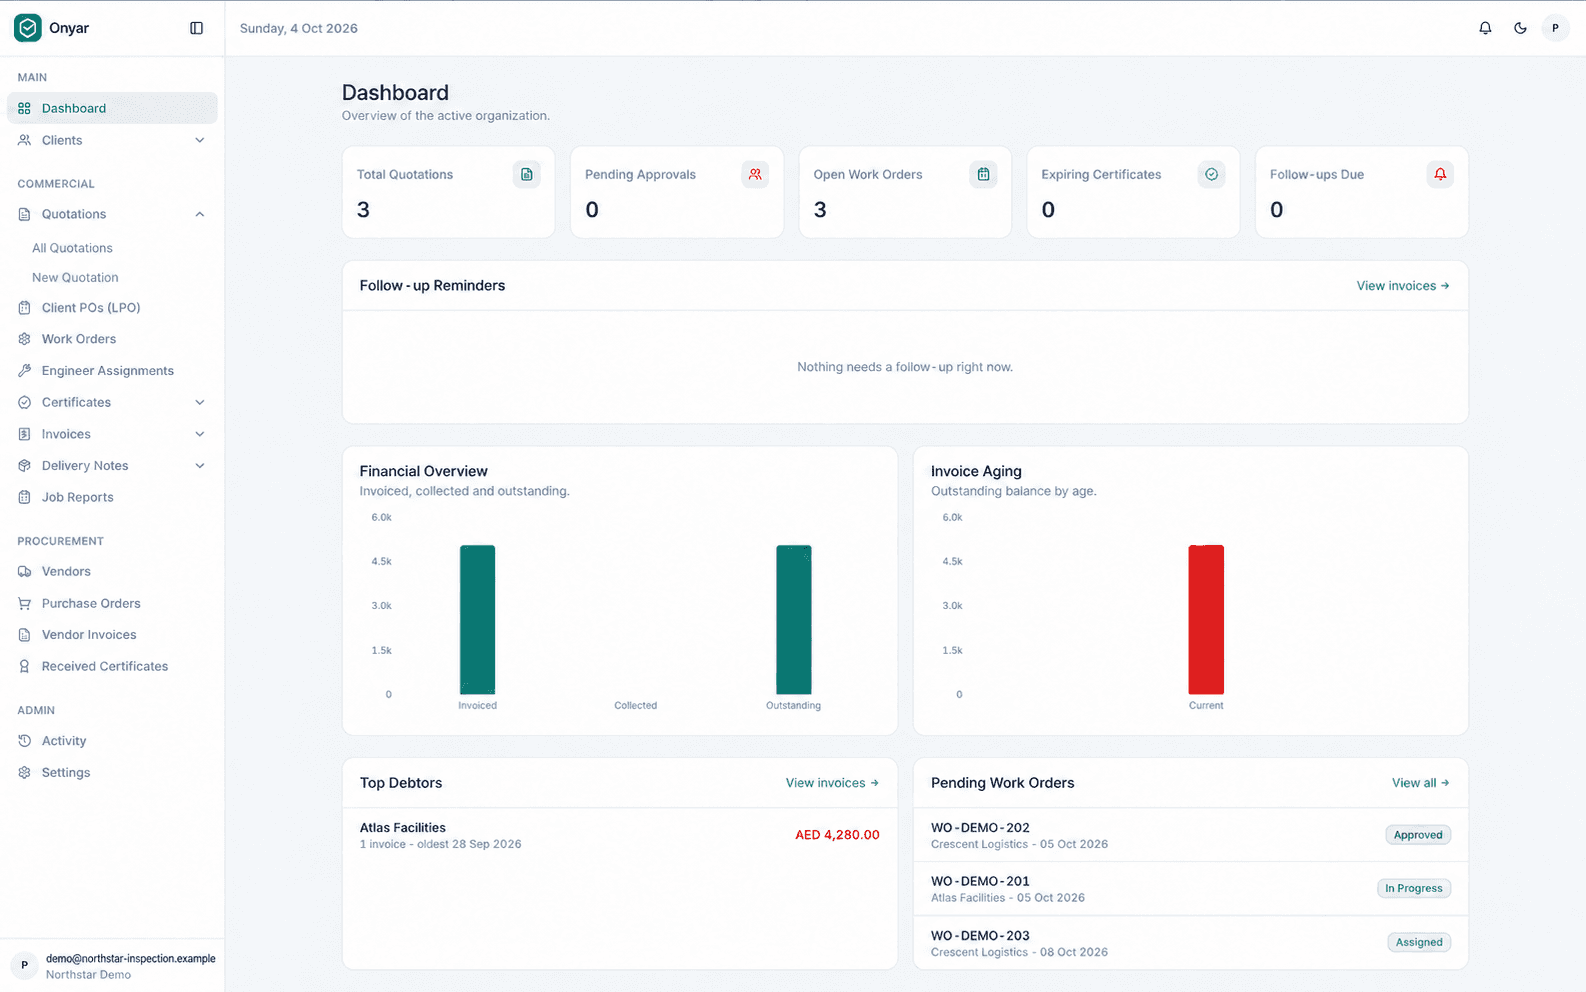Open the Dashboard menu item
Image resolution: width=1586 pixels, height=992 pixels.
[x=112, y=108]
